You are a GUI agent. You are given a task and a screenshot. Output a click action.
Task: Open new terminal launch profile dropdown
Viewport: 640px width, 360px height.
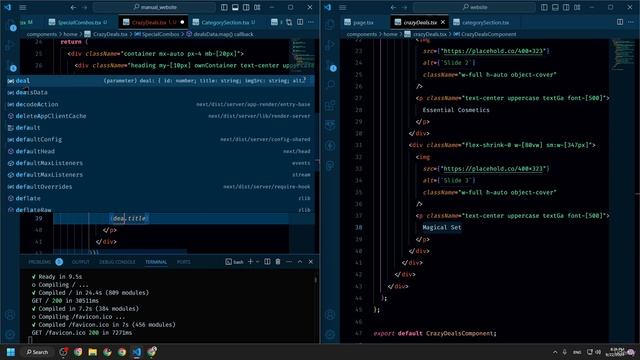click(x=258, y=262)
